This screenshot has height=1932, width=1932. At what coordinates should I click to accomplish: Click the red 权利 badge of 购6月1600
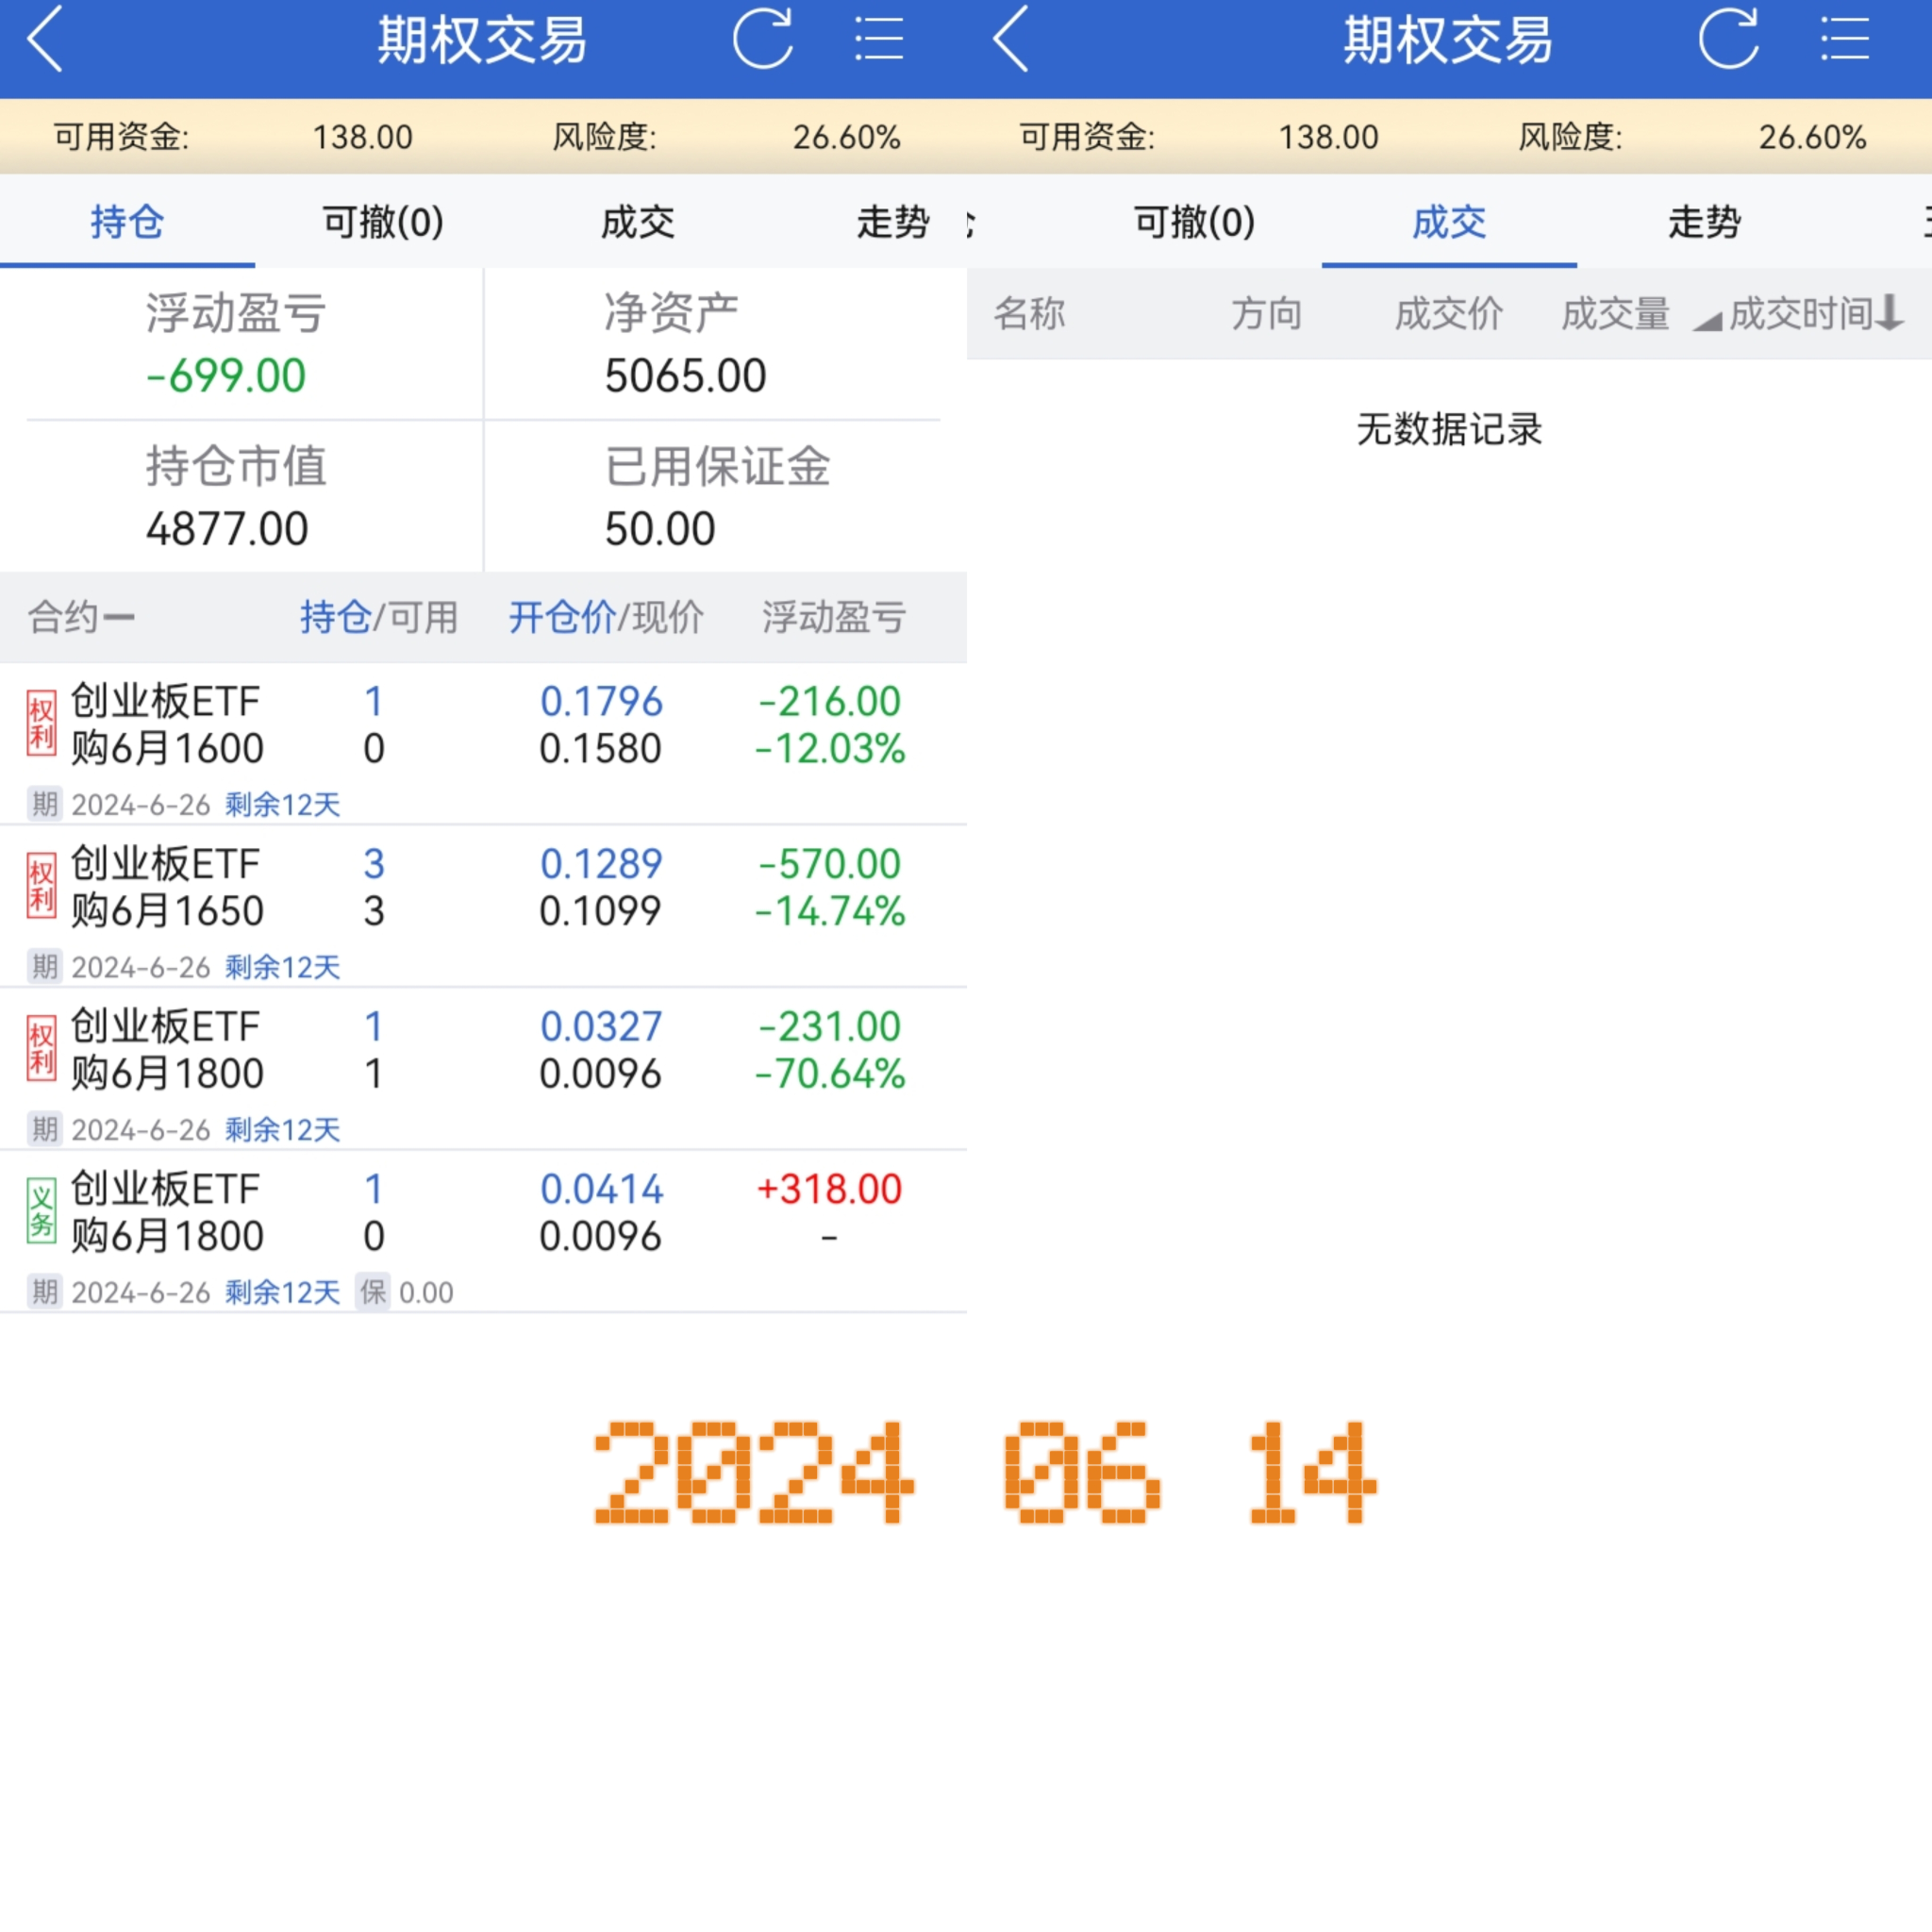pos(41,724)
